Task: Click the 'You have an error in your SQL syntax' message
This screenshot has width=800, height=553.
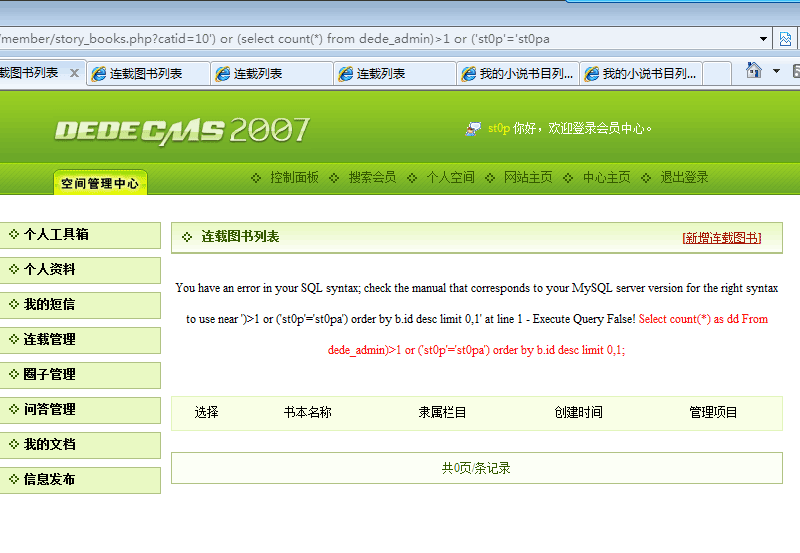Action: [268, 288]
